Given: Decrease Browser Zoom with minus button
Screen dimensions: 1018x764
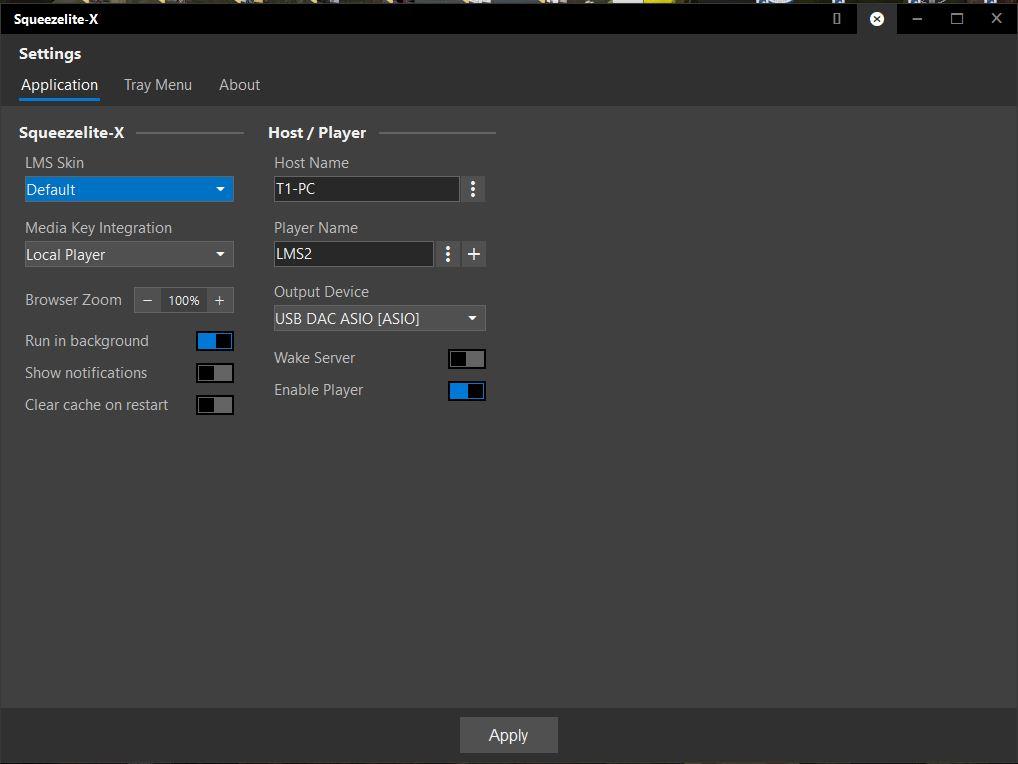Looking at the screenshot, I should (x=147, y=301).
